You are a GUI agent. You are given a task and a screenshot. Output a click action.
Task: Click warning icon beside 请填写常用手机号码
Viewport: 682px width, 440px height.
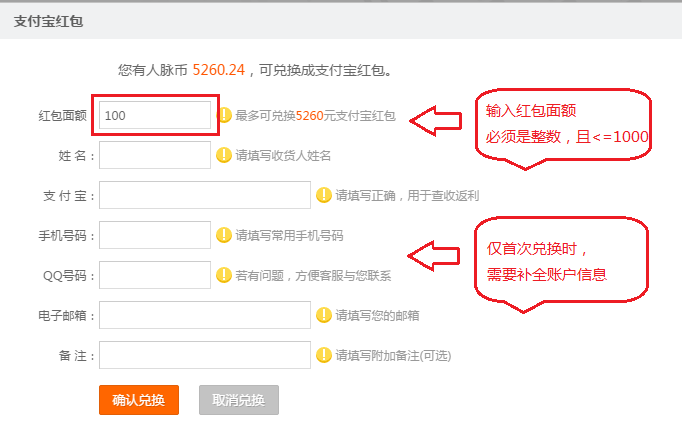pos(224,235)
